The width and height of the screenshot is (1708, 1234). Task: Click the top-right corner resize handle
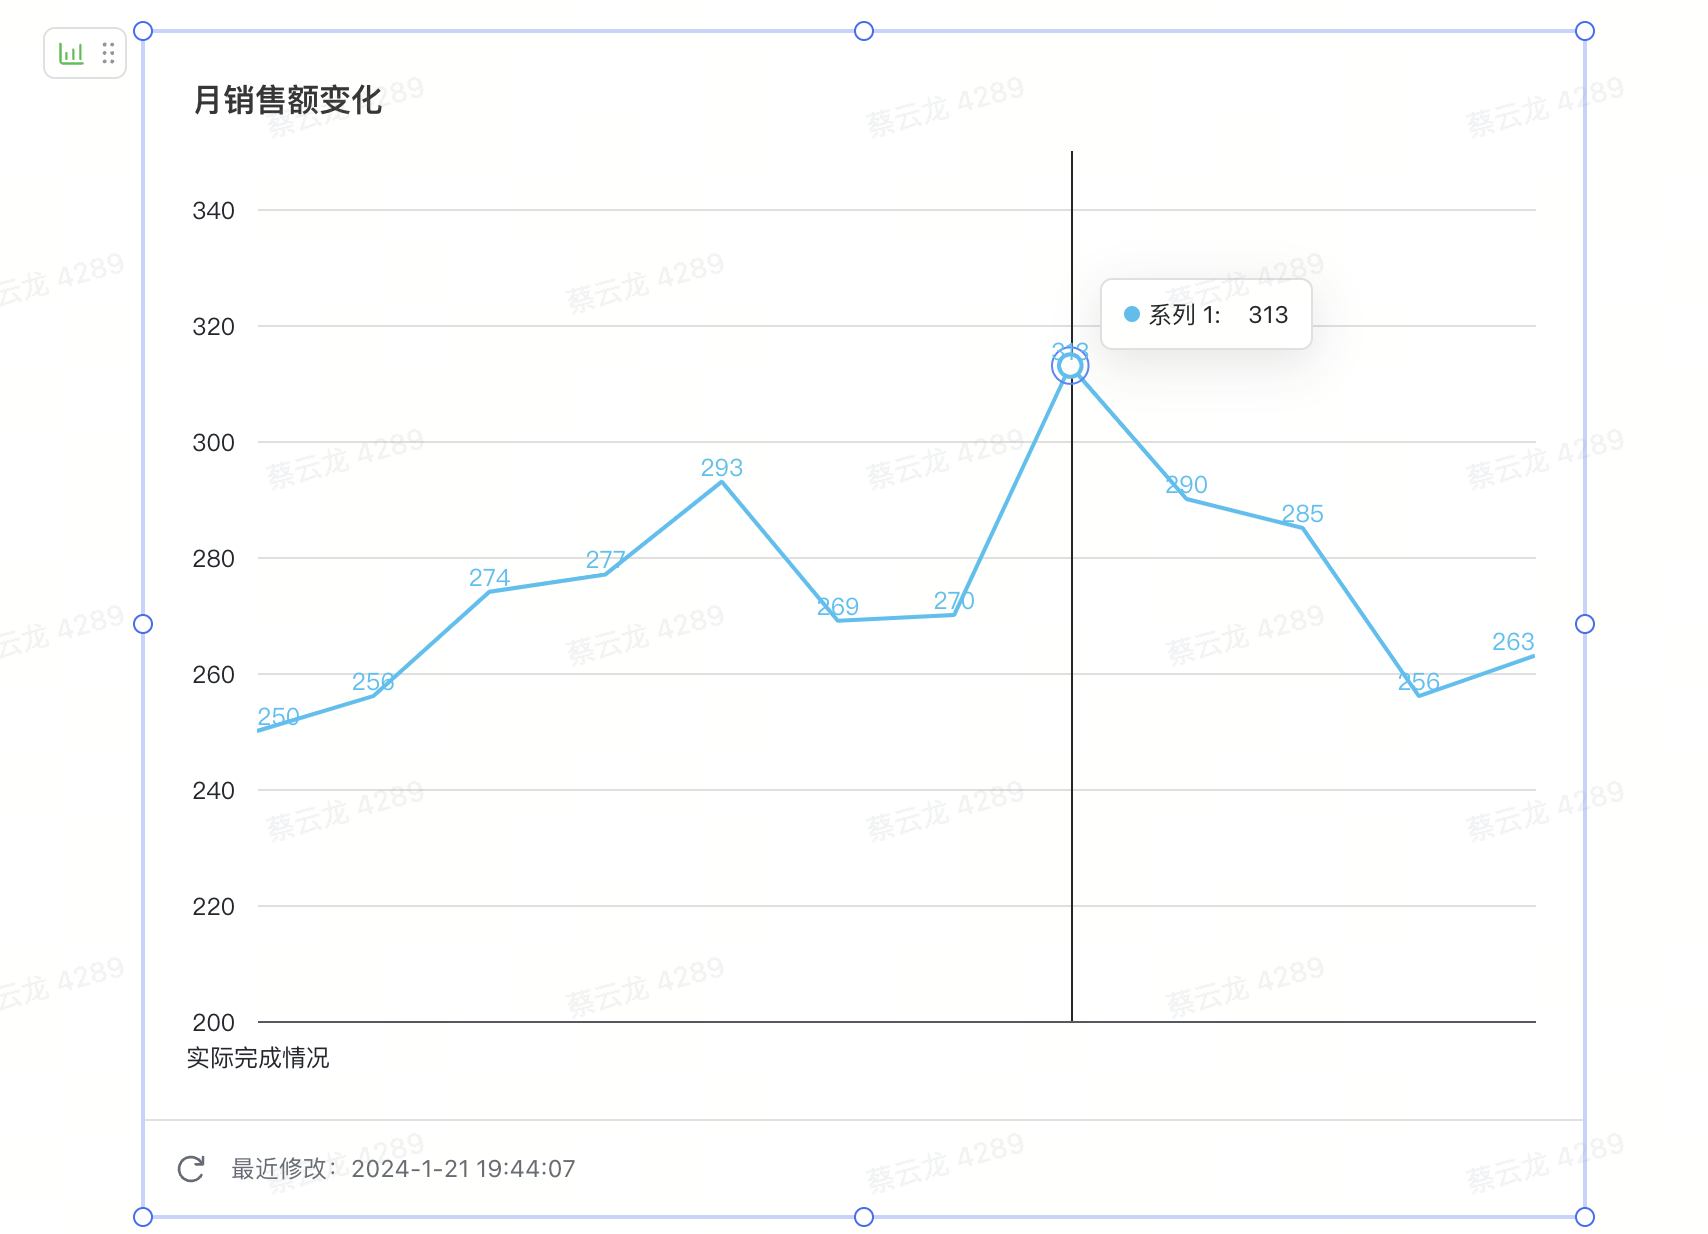(1585, 31)
